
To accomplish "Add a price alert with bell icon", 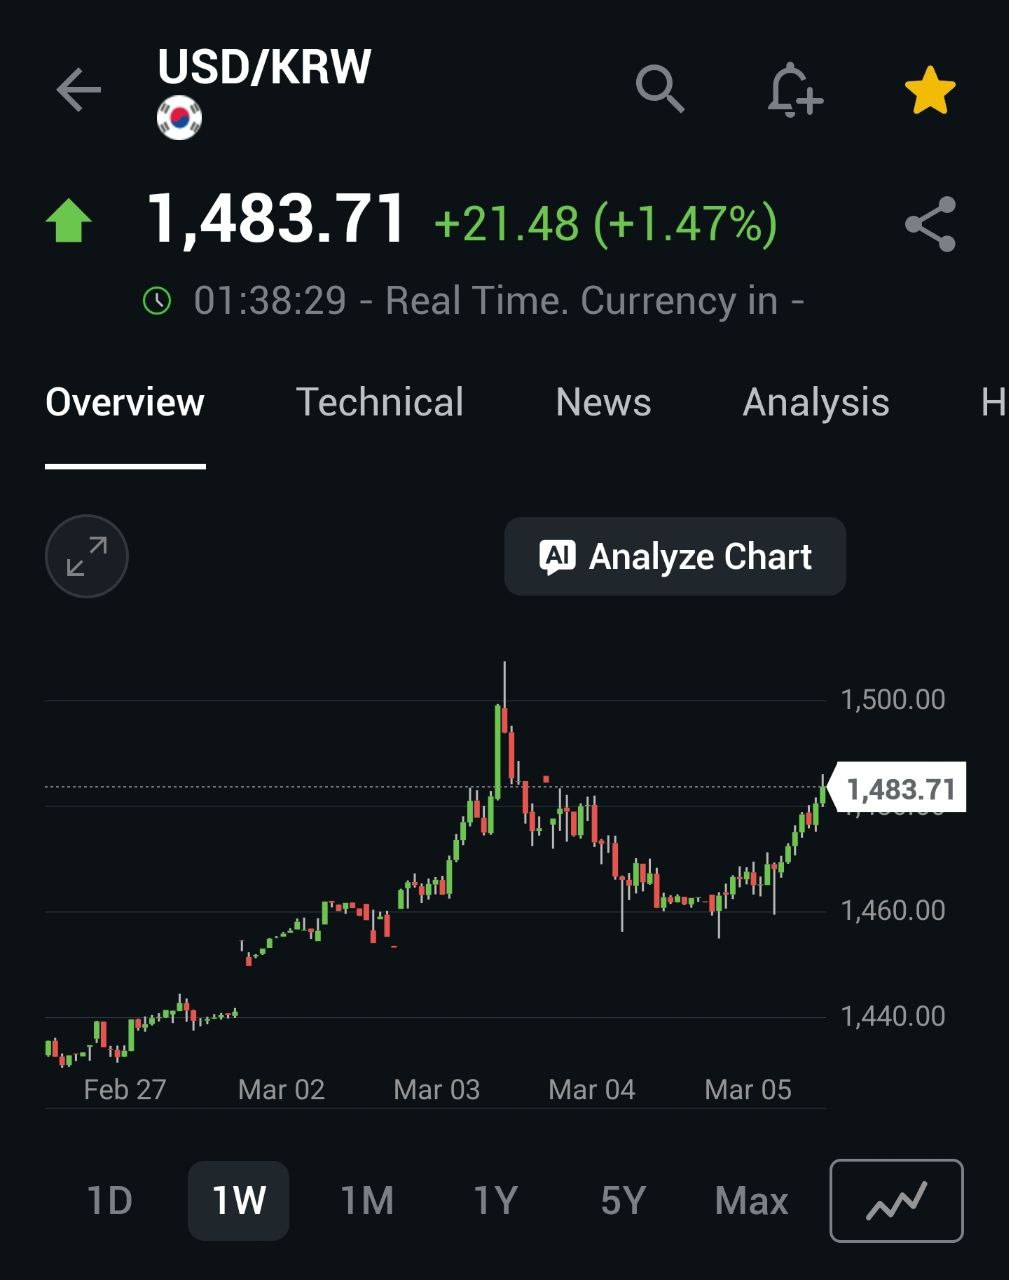I will pyautogui.click(x=794, y=91).
